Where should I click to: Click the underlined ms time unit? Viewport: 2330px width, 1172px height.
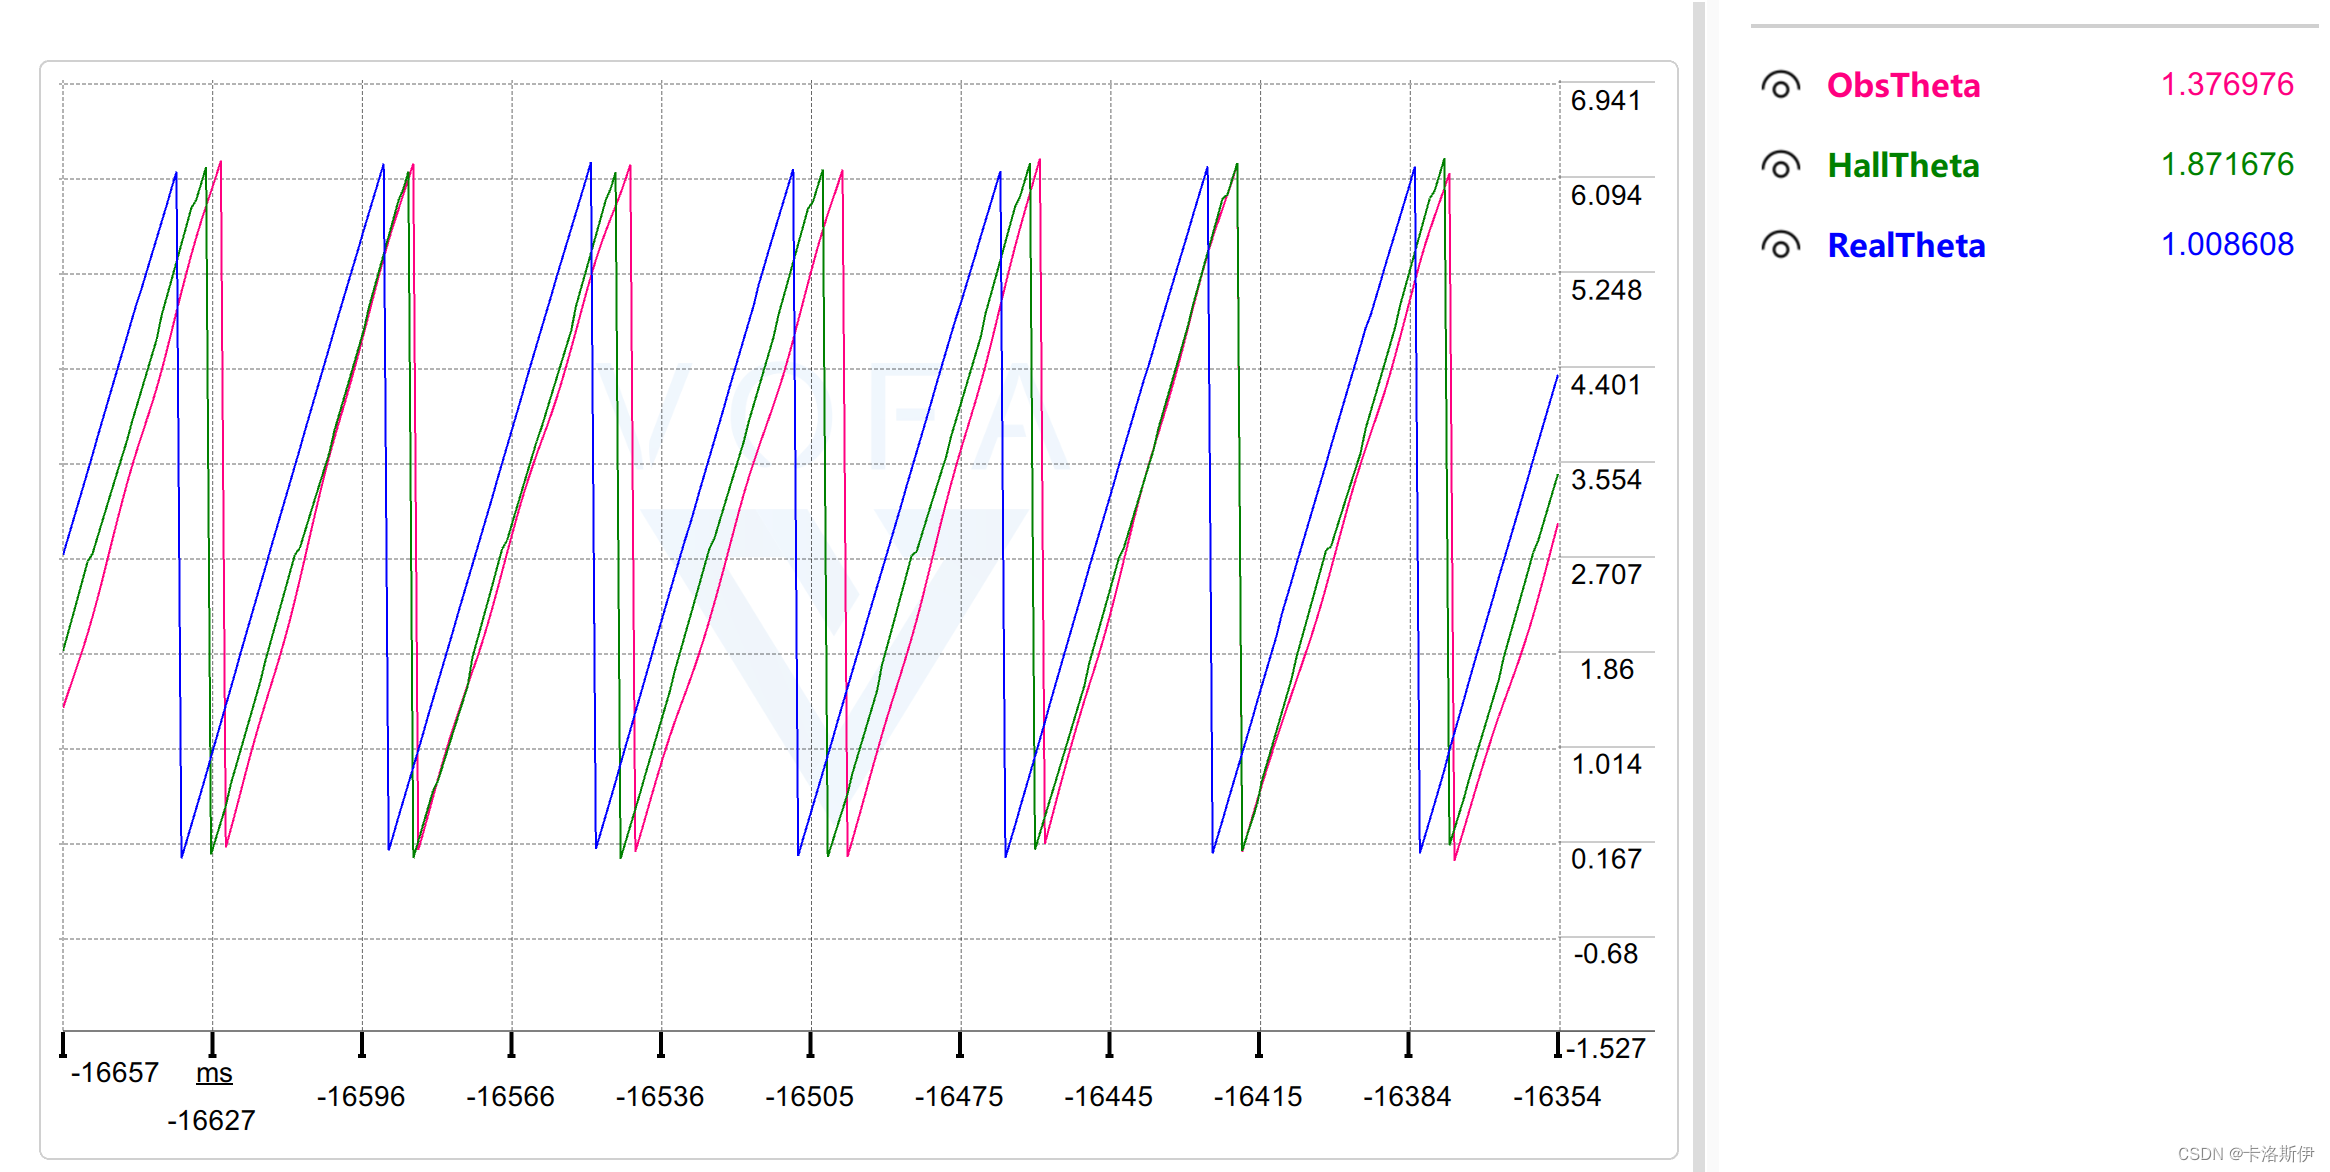click(214, 1073)
